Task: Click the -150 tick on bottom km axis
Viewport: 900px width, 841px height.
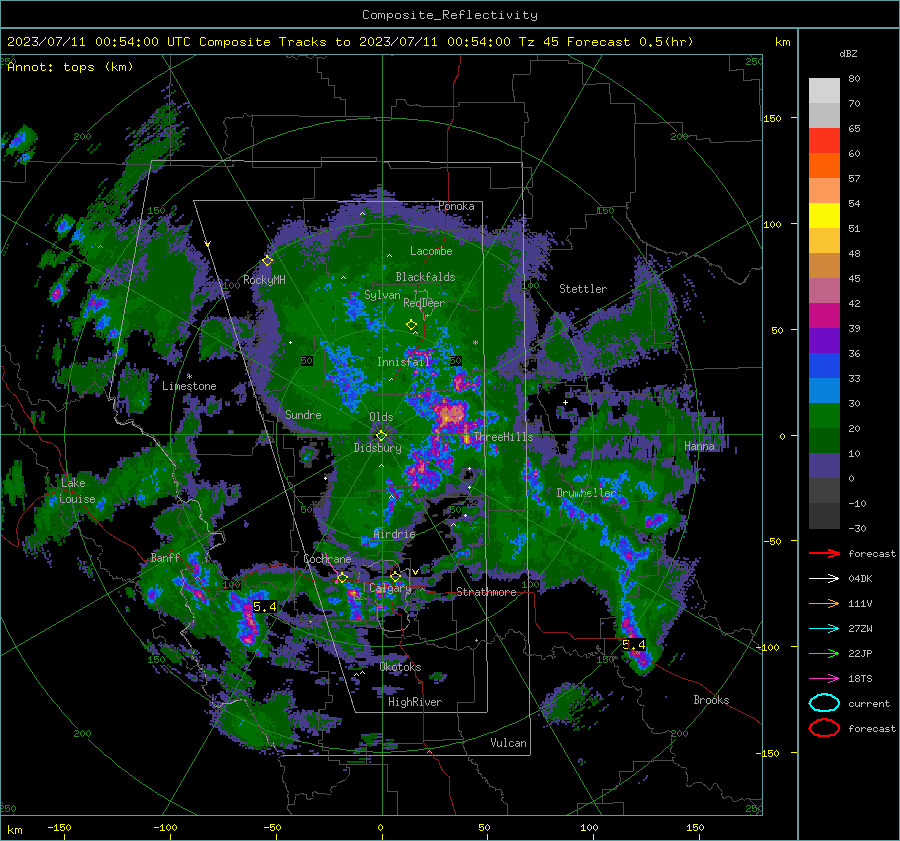Action: click(x=59, y=827)
